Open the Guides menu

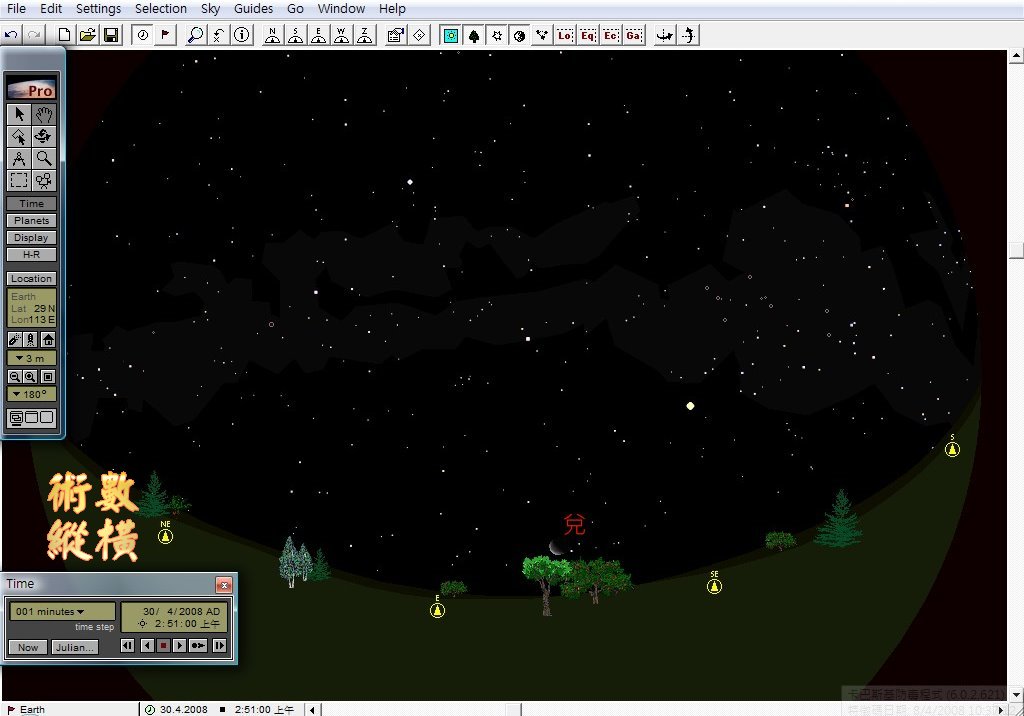click(253, 9)
